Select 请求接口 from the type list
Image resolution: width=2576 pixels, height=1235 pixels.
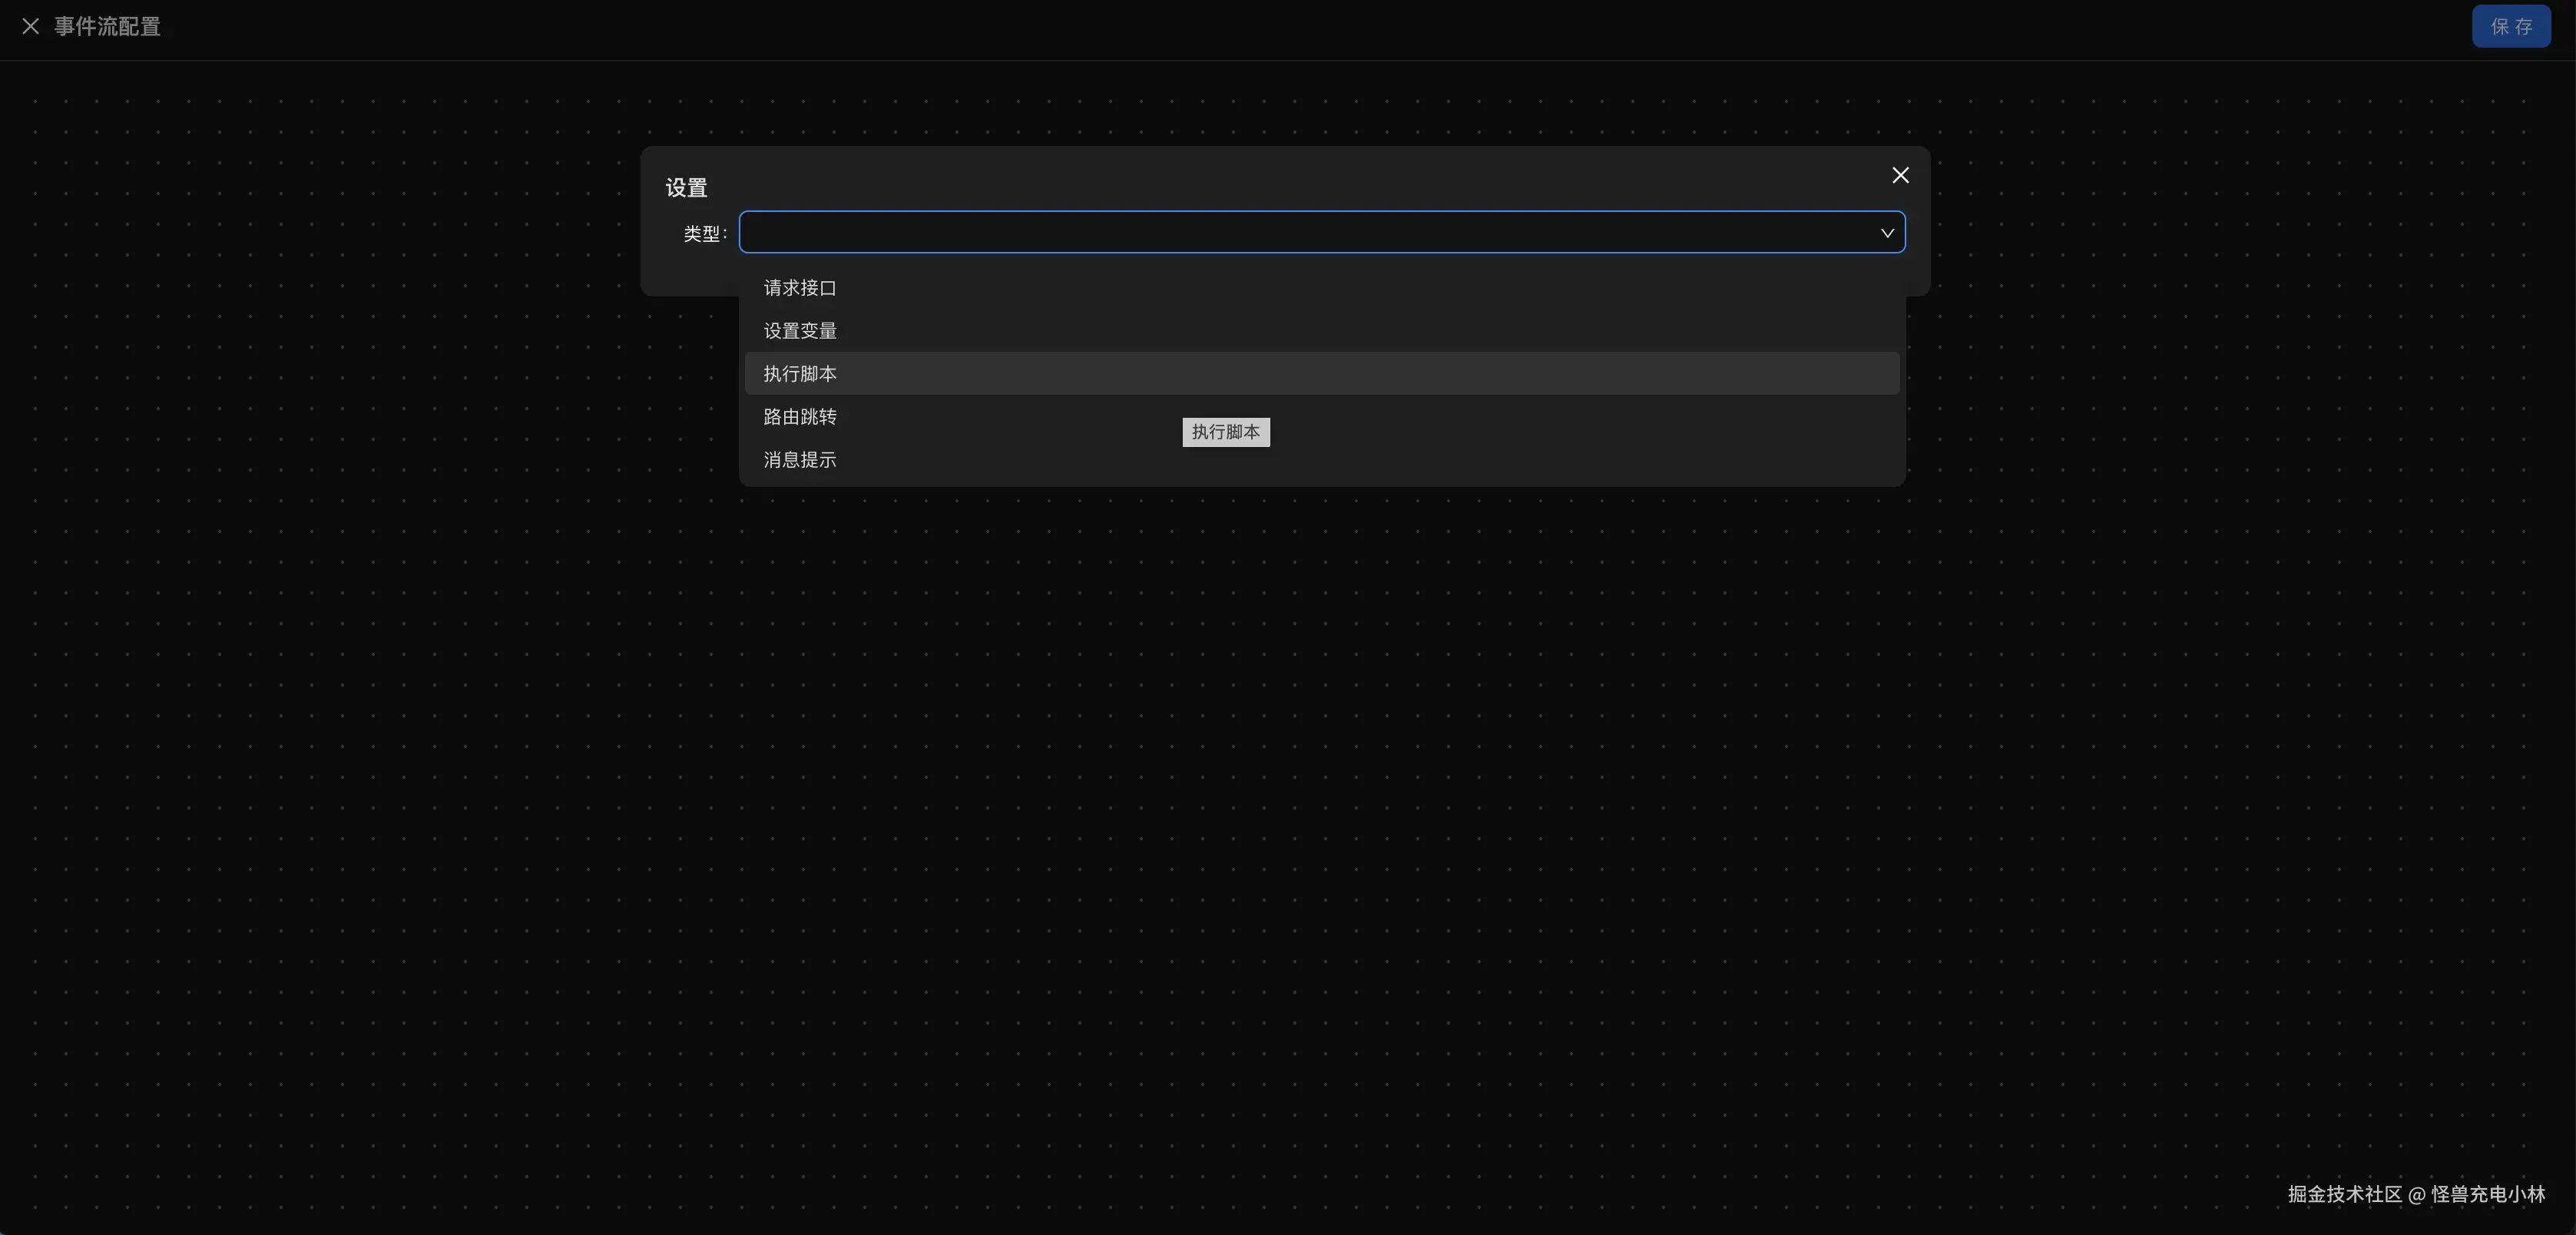(800, 288)
